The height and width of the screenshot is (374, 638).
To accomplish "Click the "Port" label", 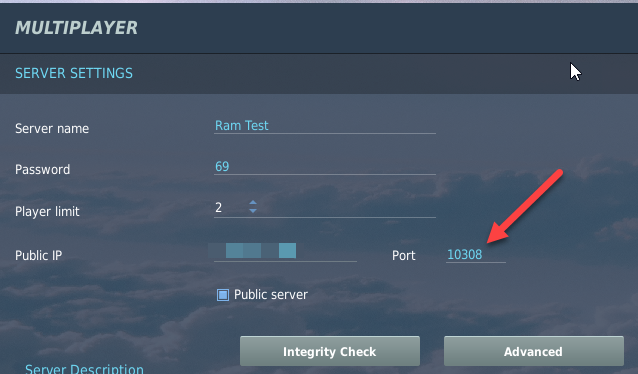I will point(404,256).
